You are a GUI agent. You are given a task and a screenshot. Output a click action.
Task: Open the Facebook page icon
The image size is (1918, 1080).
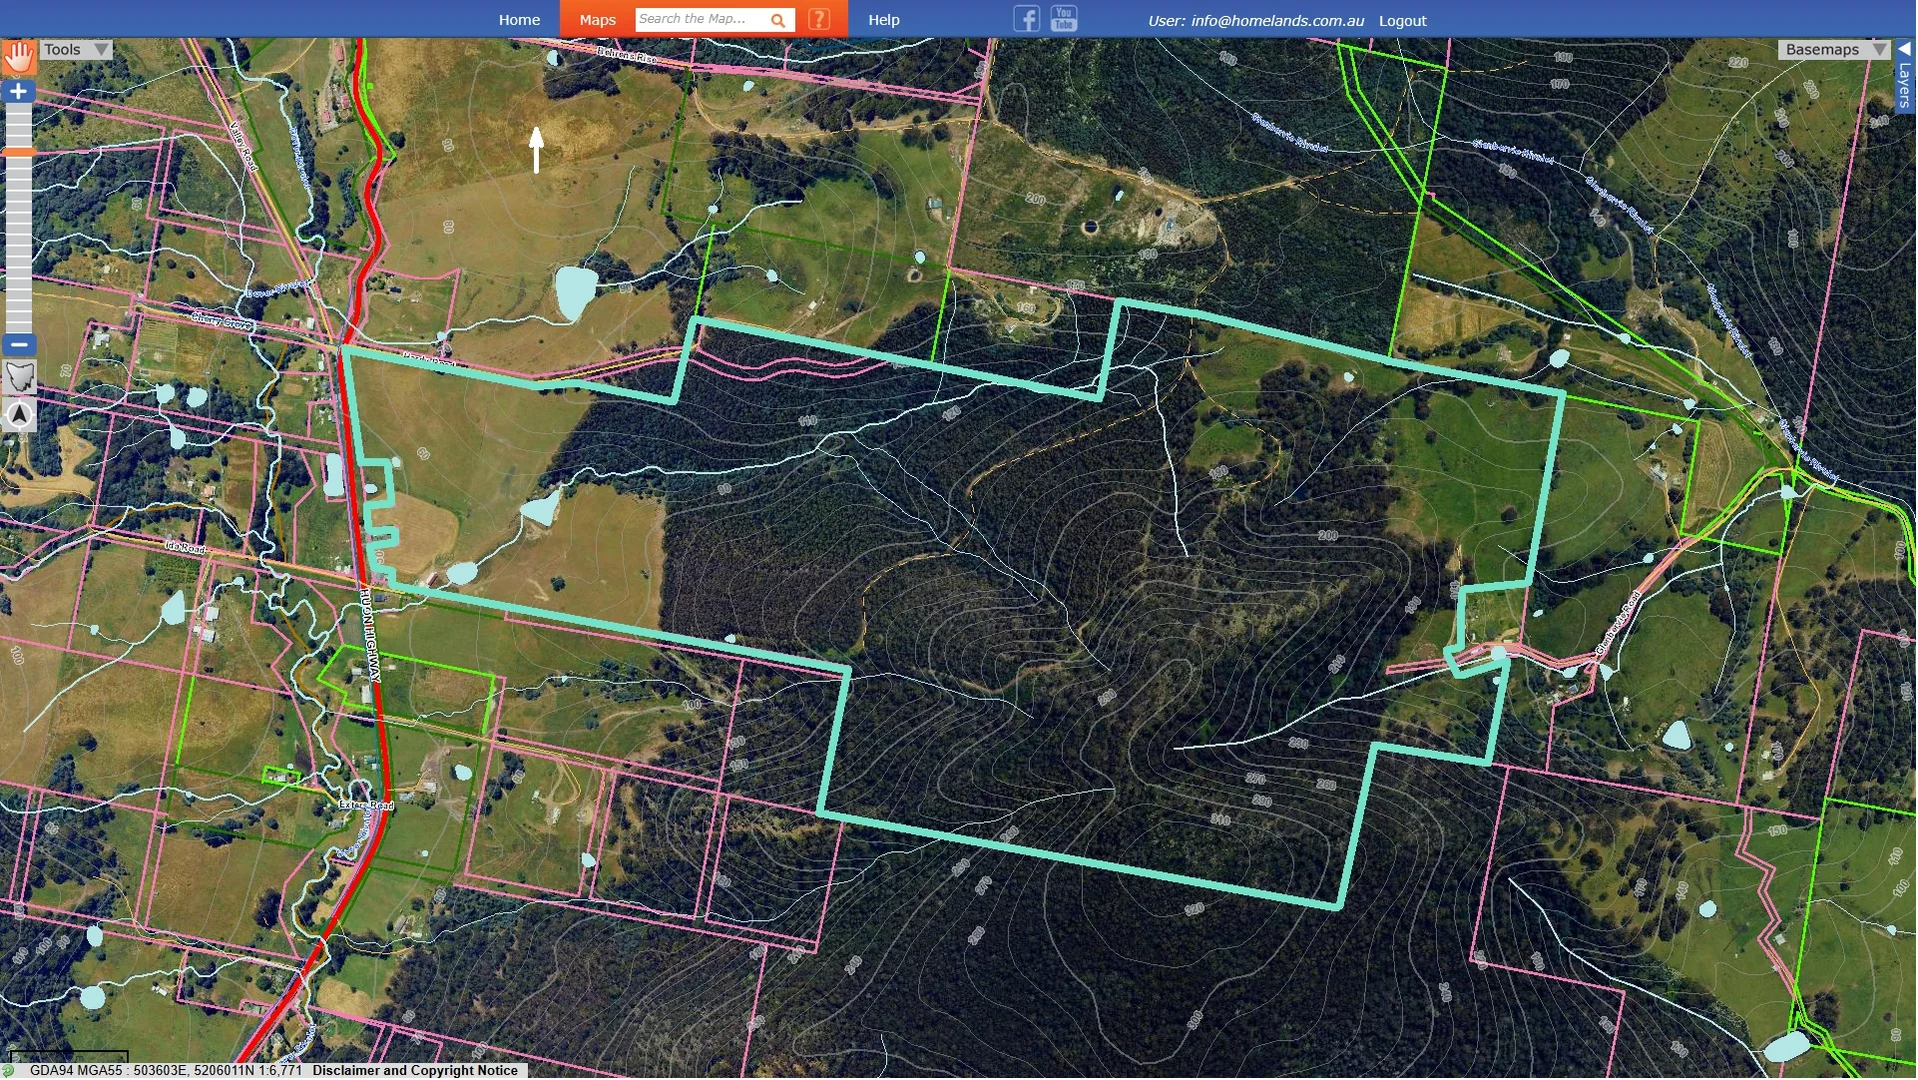coord(1026,18)
